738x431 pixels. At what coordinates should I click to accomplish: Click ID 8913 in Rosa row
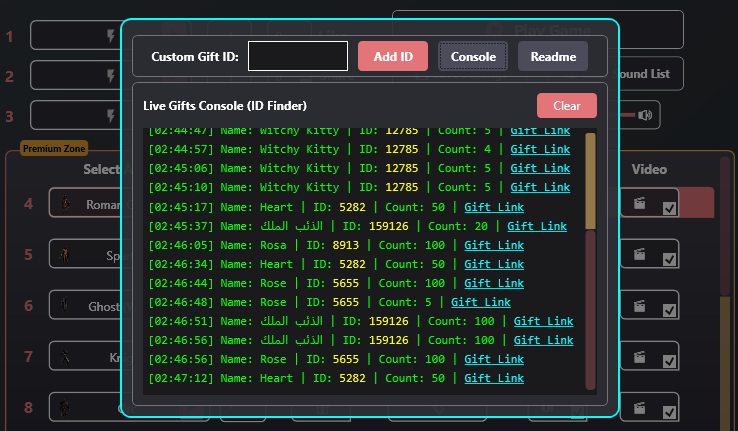pos(345,245)
